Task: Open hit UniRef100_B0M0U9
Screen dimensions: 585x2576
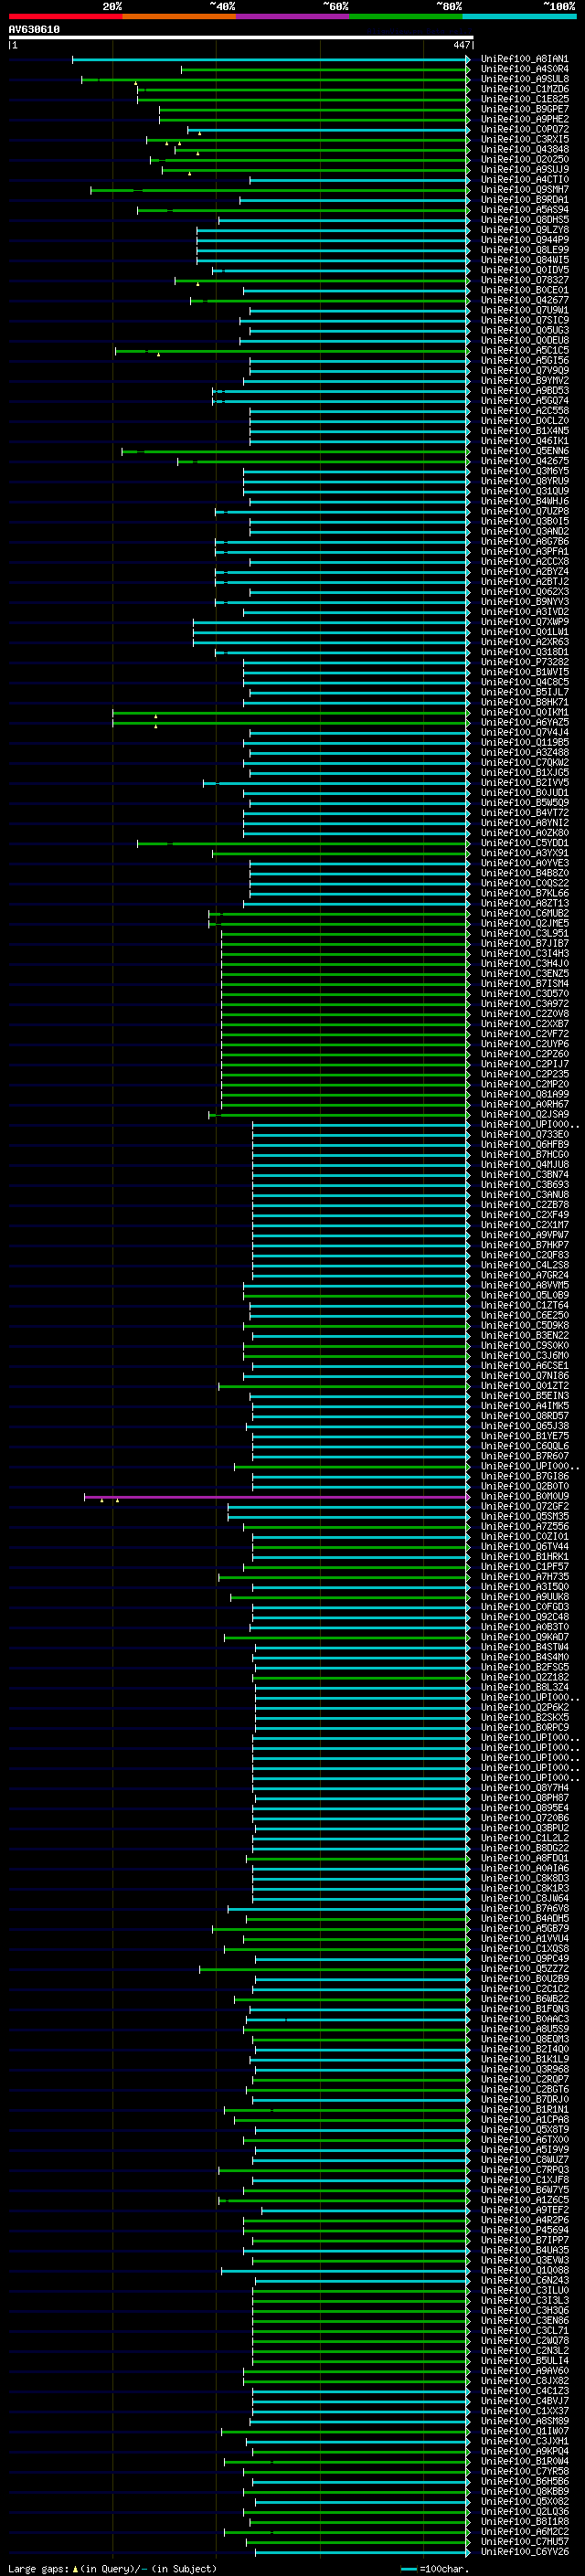Action: pos(524,1497)
